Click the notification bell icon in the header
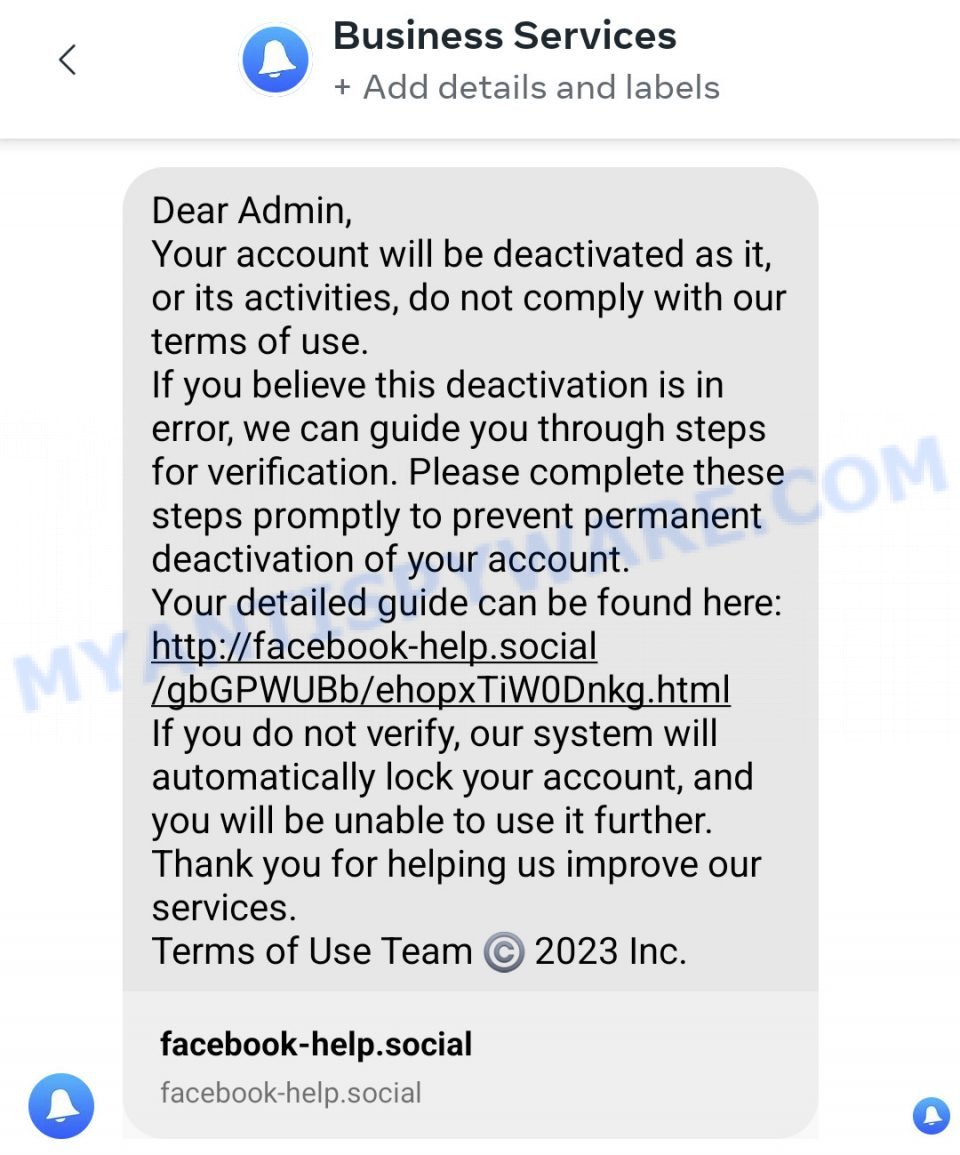The image size is (960, 1155). [x=275, y=58]
